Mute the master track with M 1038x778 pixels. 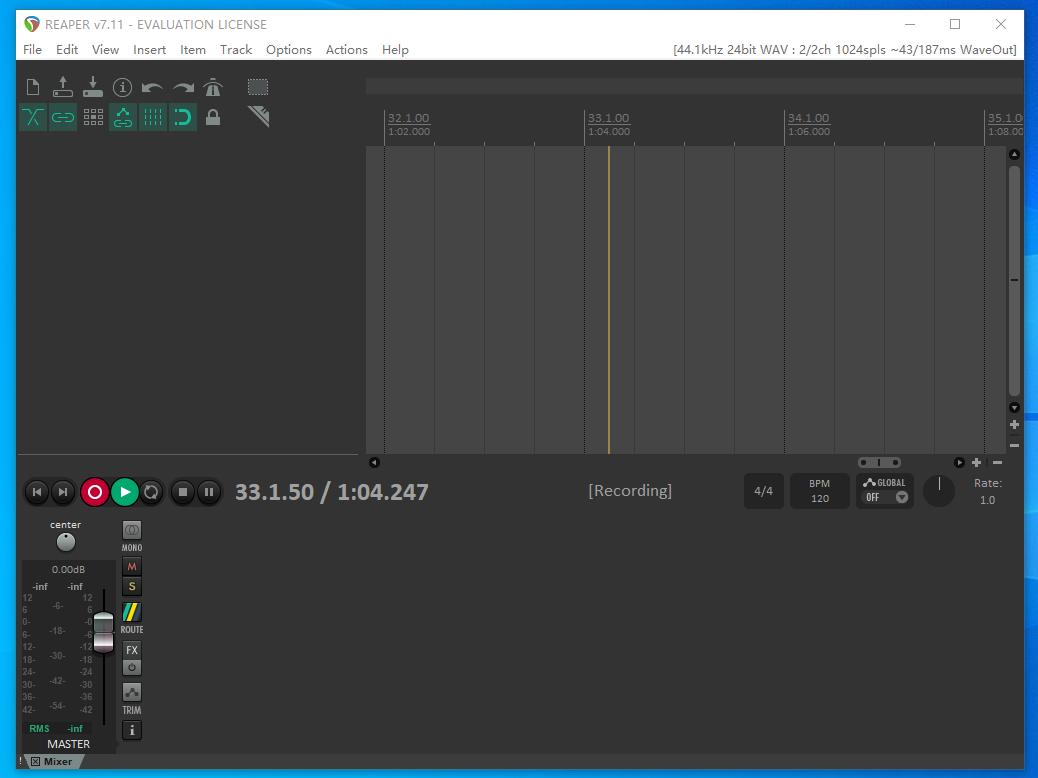coord(131,567)
